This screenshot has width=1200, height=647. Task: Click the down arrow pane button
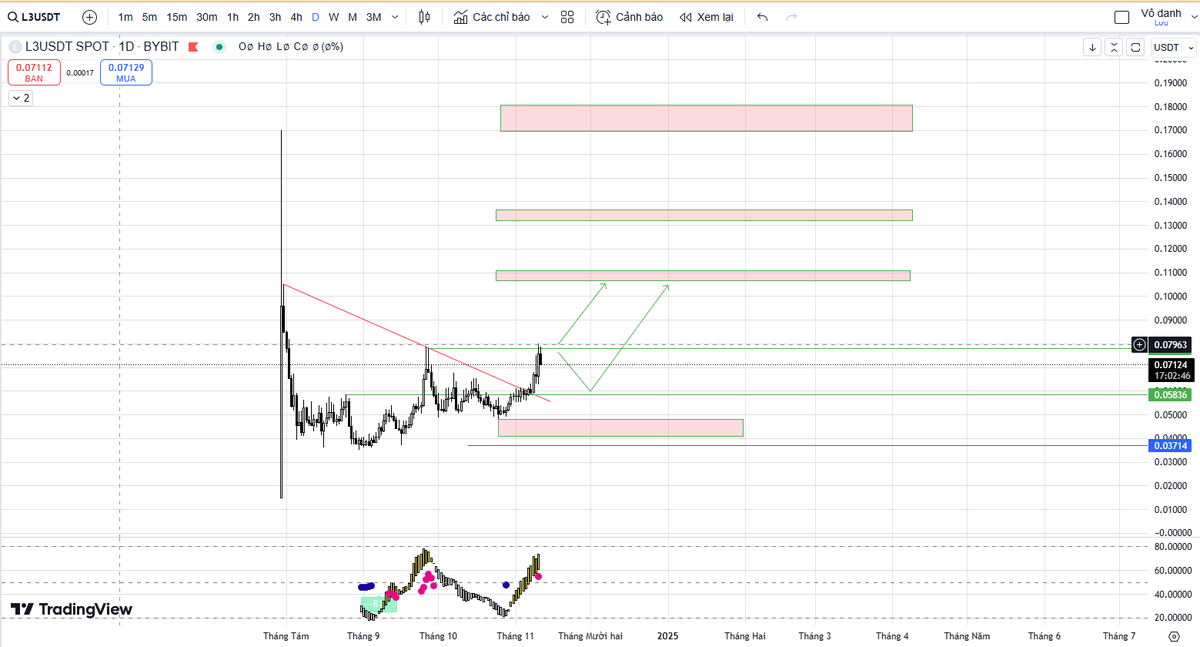coord(1092,47)
